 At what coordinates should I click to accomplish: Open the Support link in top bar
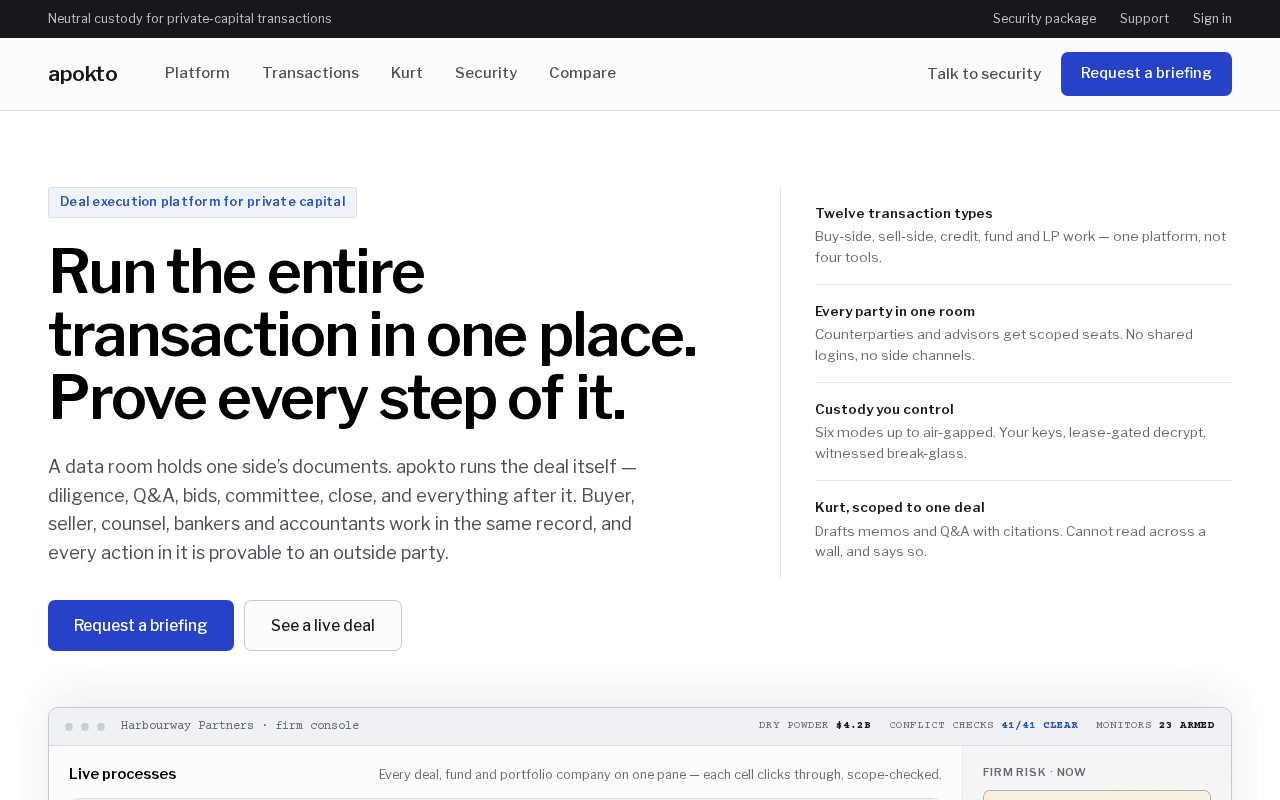(1144, 18)
